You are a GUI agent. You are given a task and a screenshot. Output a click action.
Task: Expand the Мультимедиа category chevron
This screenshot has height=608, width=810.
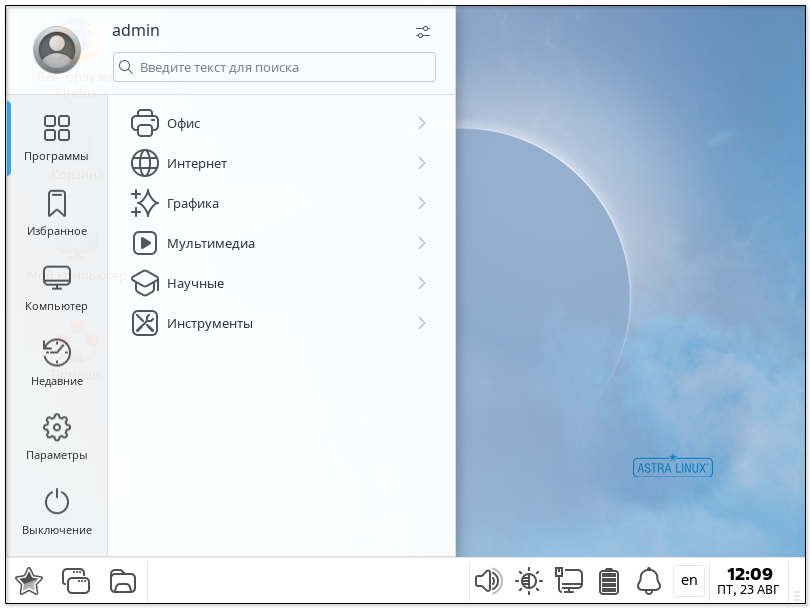tap(422, 243)
